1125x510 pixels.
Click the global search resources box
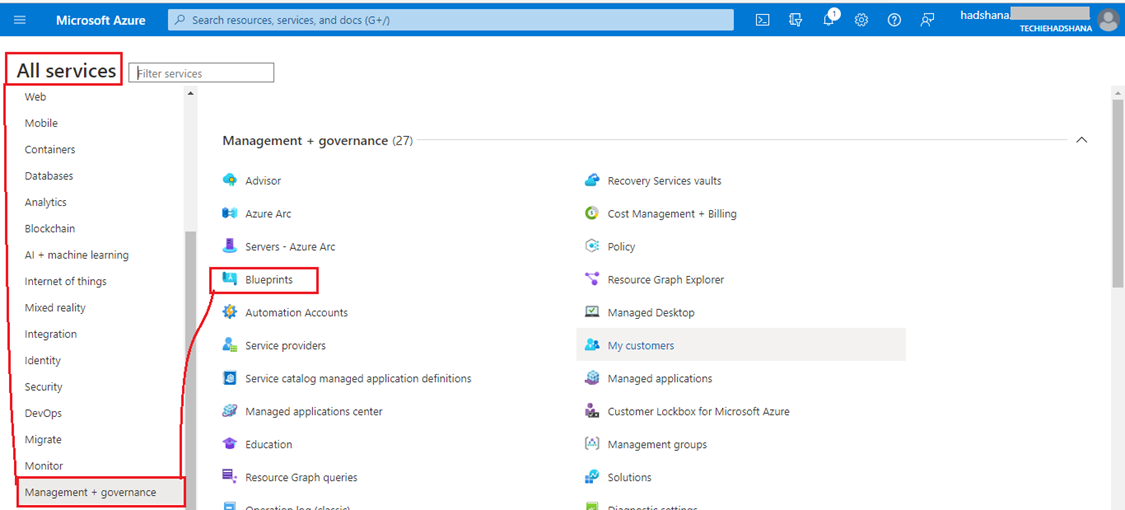tap(451, 20)
